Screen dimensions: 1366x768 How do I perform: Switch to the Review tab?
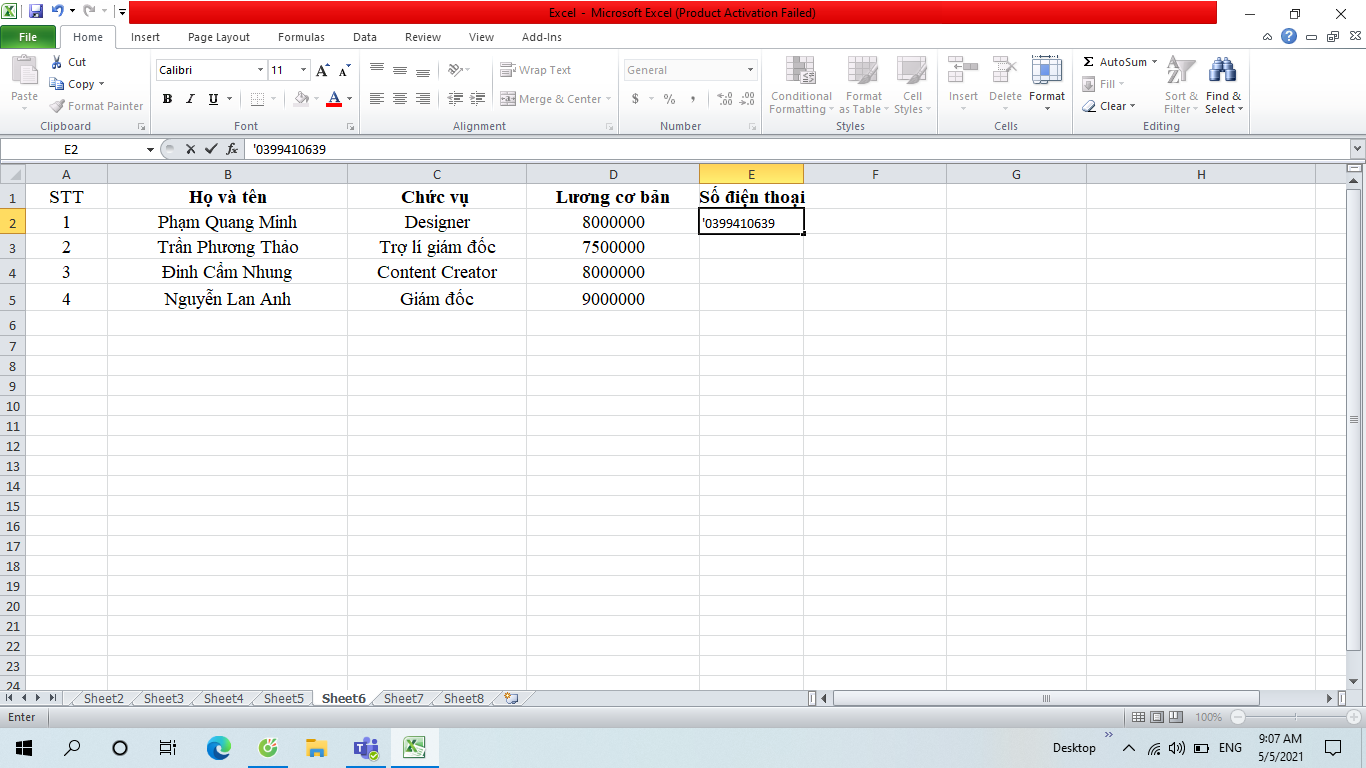(423, 37)
